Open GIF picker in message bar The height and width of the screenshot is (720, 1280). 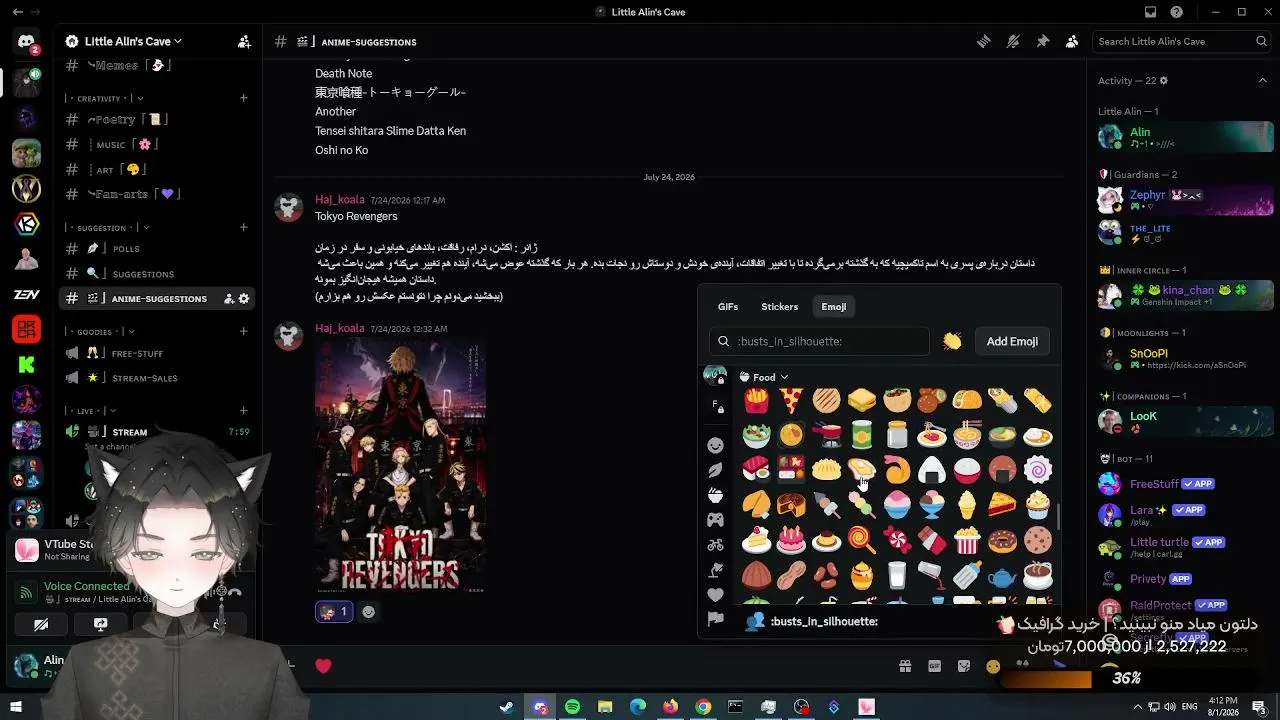tap(935, 666)
